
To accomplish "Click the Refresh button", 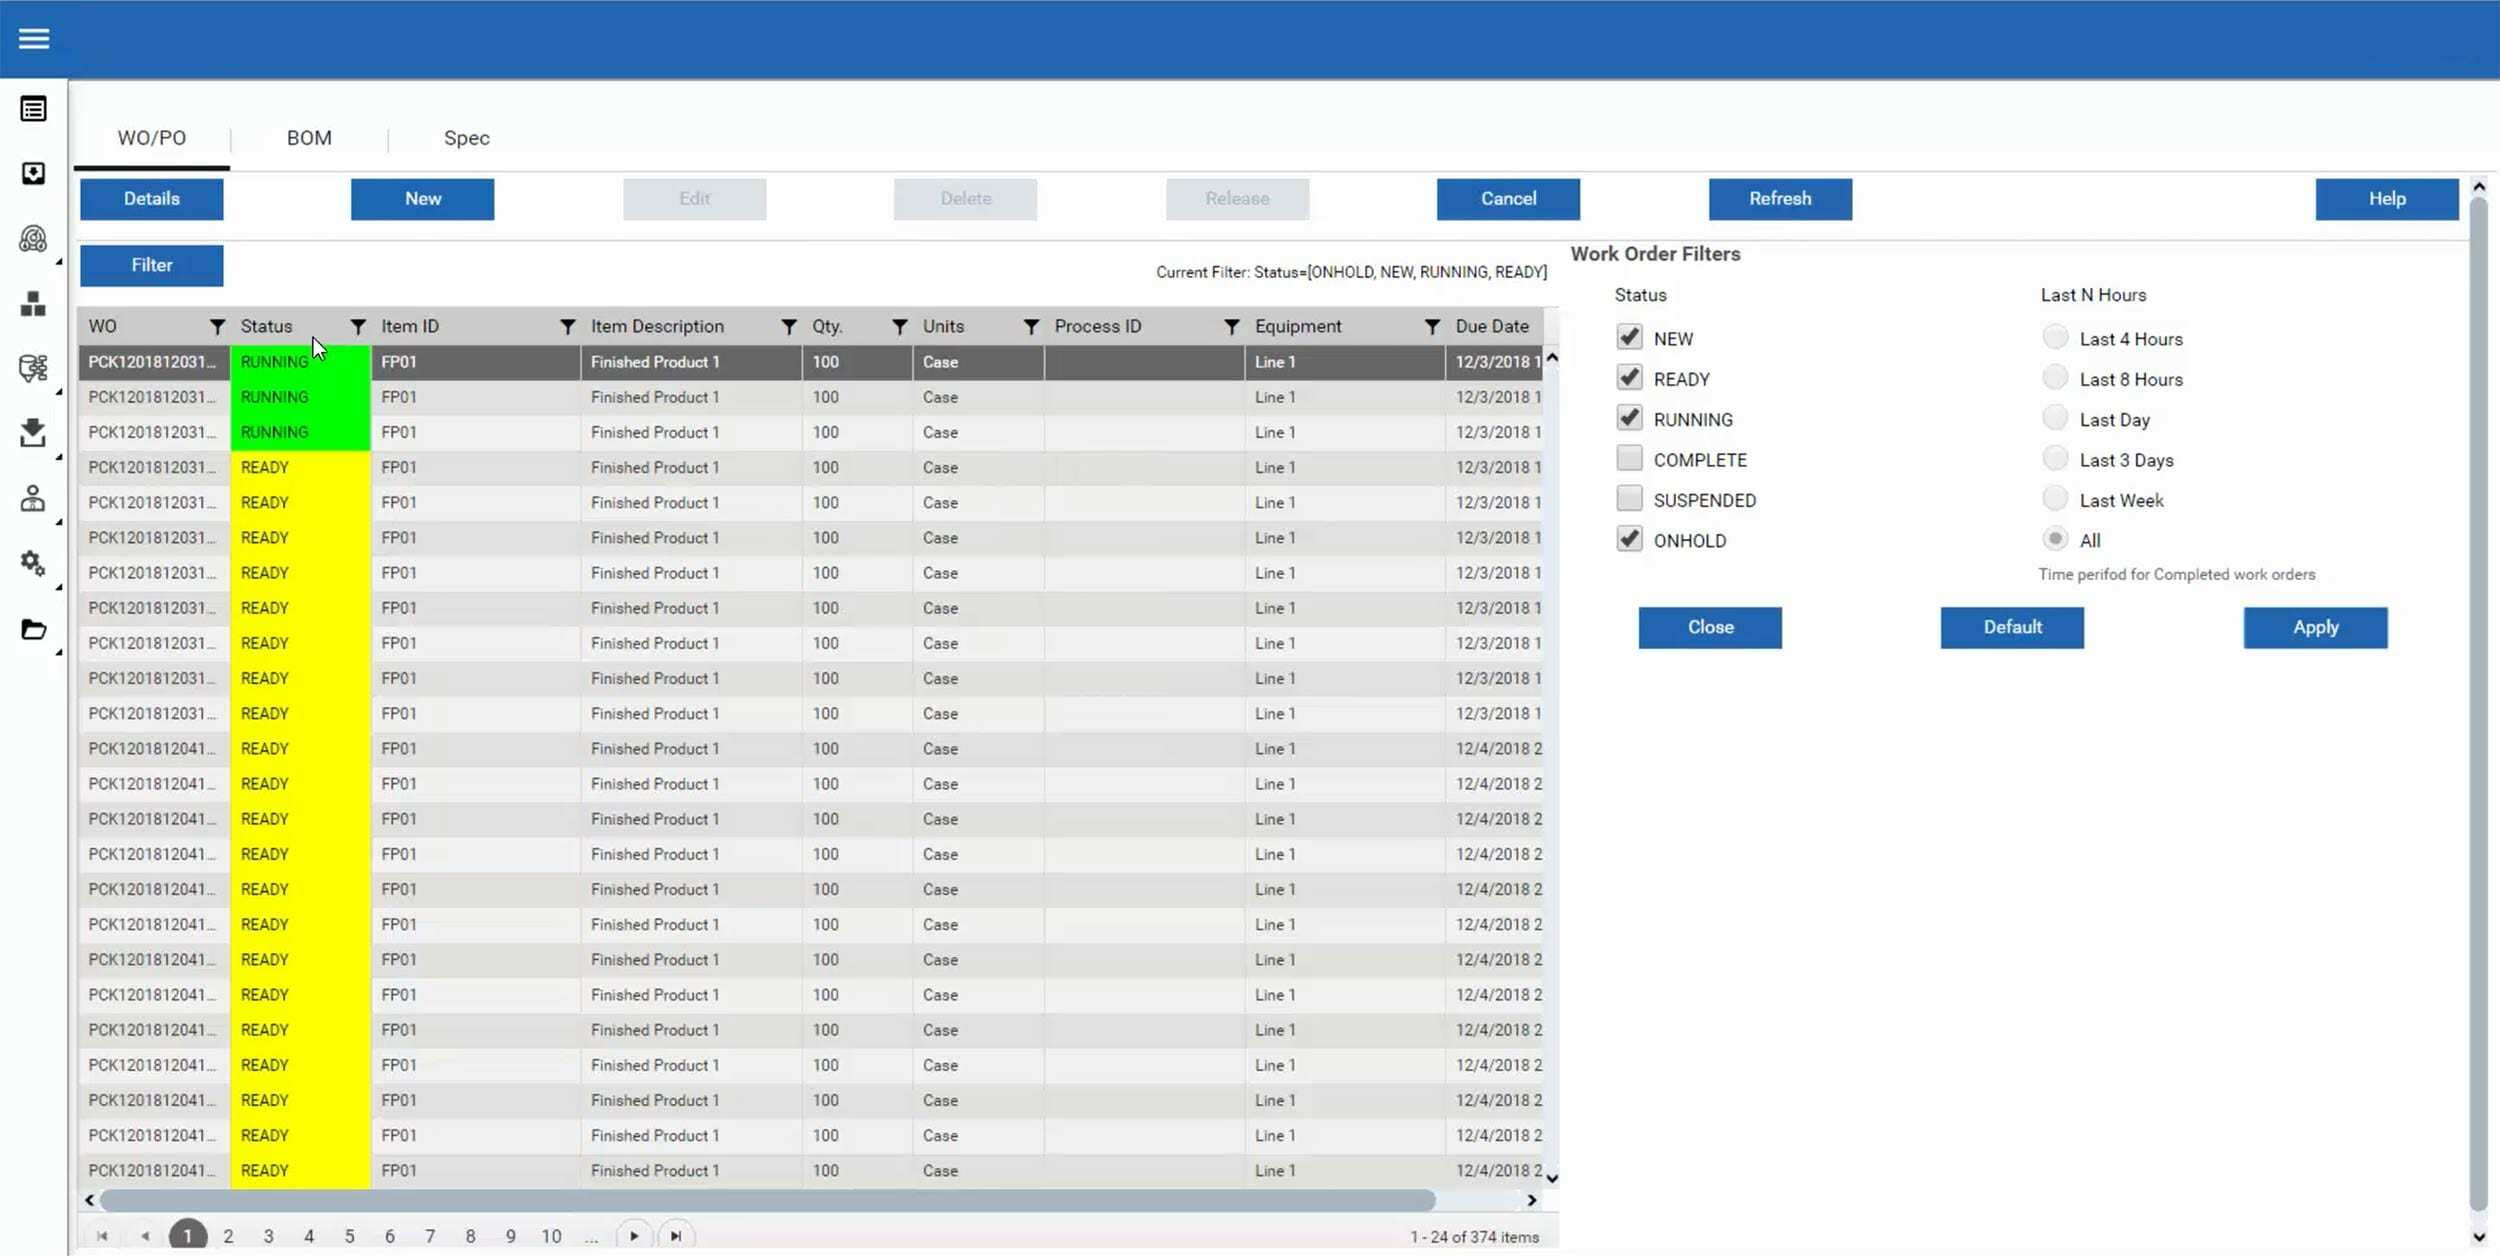I will 1780,199.
